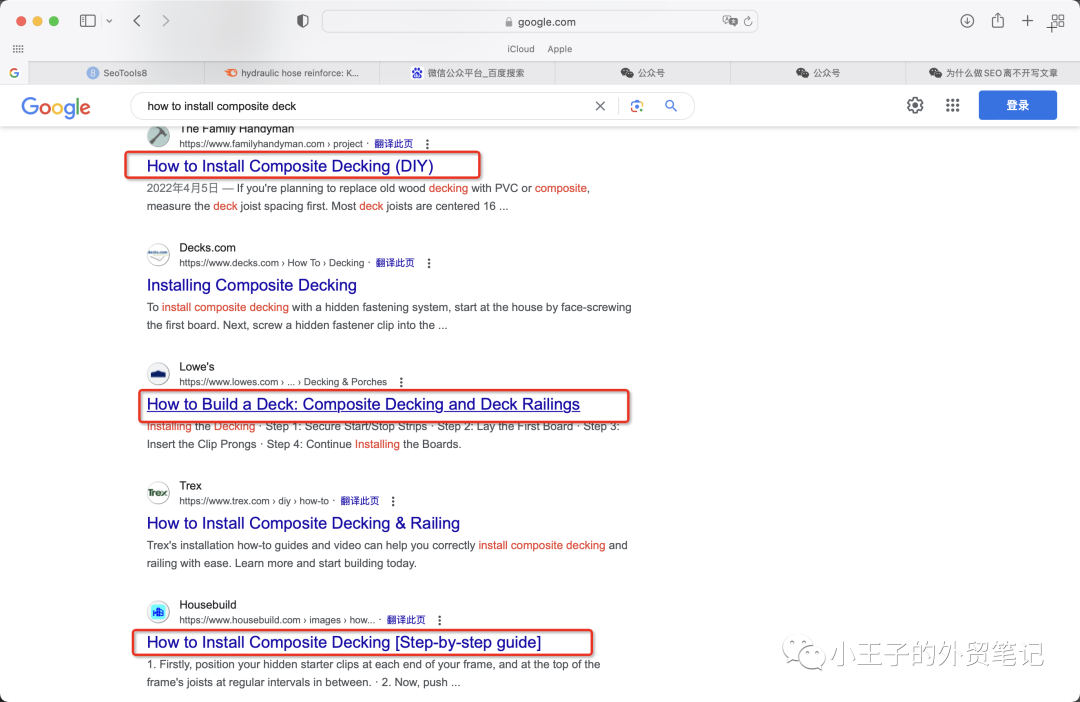Click the blue 登录 sign-in button
The width and height of the screenshot is (1080, 702).
click(1017, 105)
